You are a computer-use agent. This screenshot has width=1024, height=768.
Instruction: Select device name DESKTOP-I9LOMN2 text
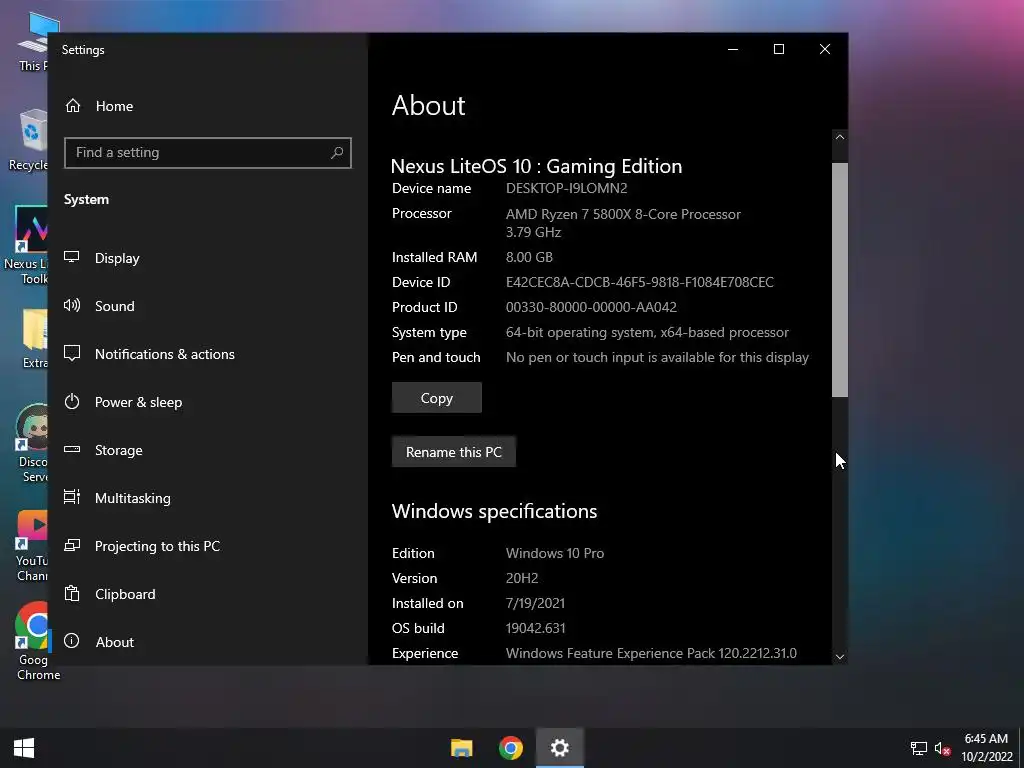(x=566, y=188)
